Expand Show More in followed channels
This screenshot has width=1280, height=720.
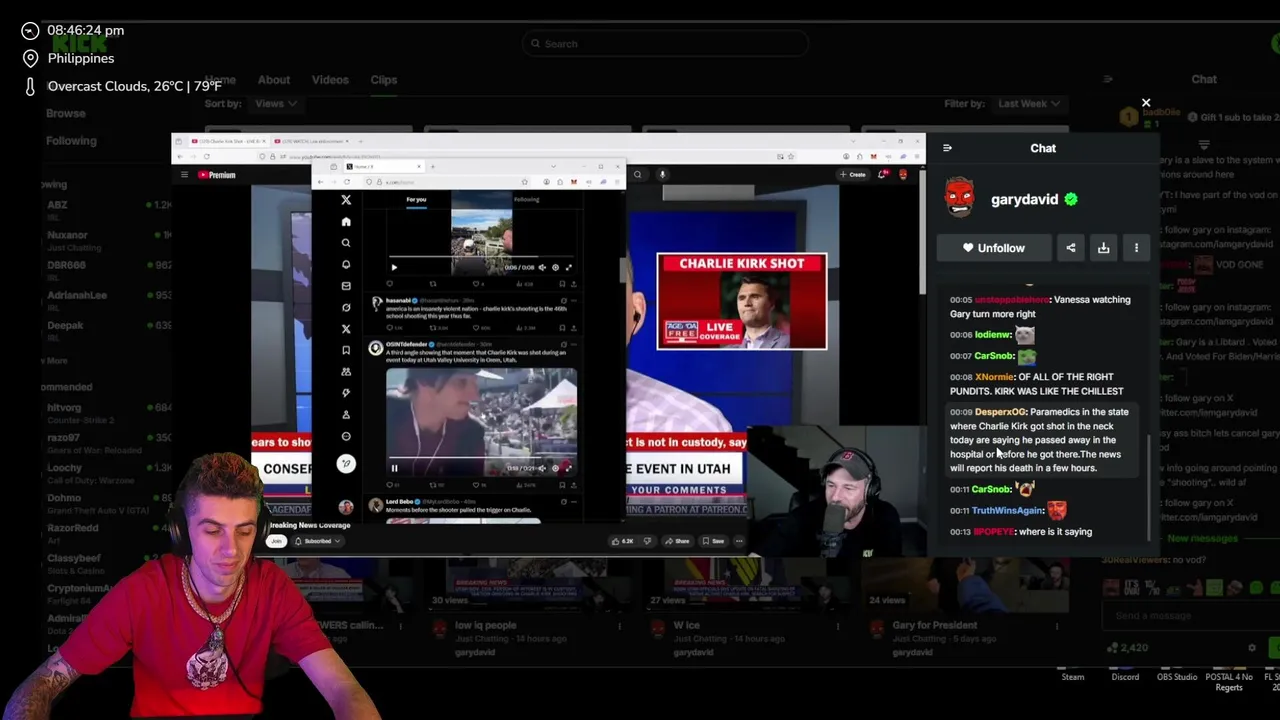click(x=55, y=361)
